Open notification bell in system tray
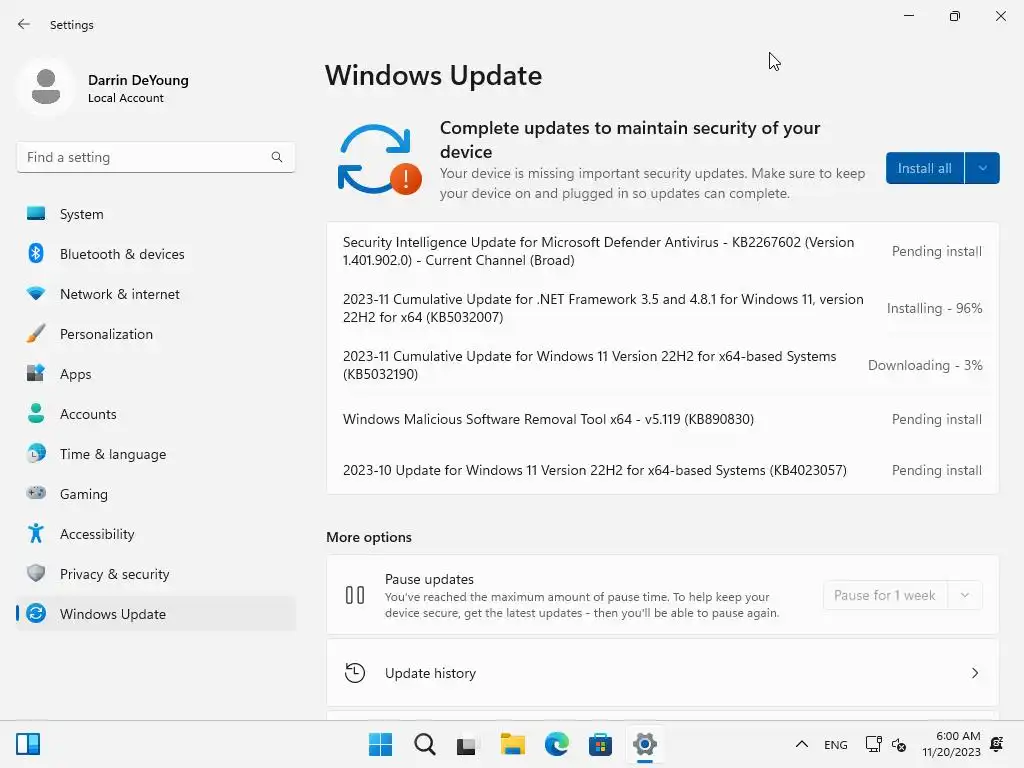The width and height of the screenshot is (1024, 768). [997, 744]
